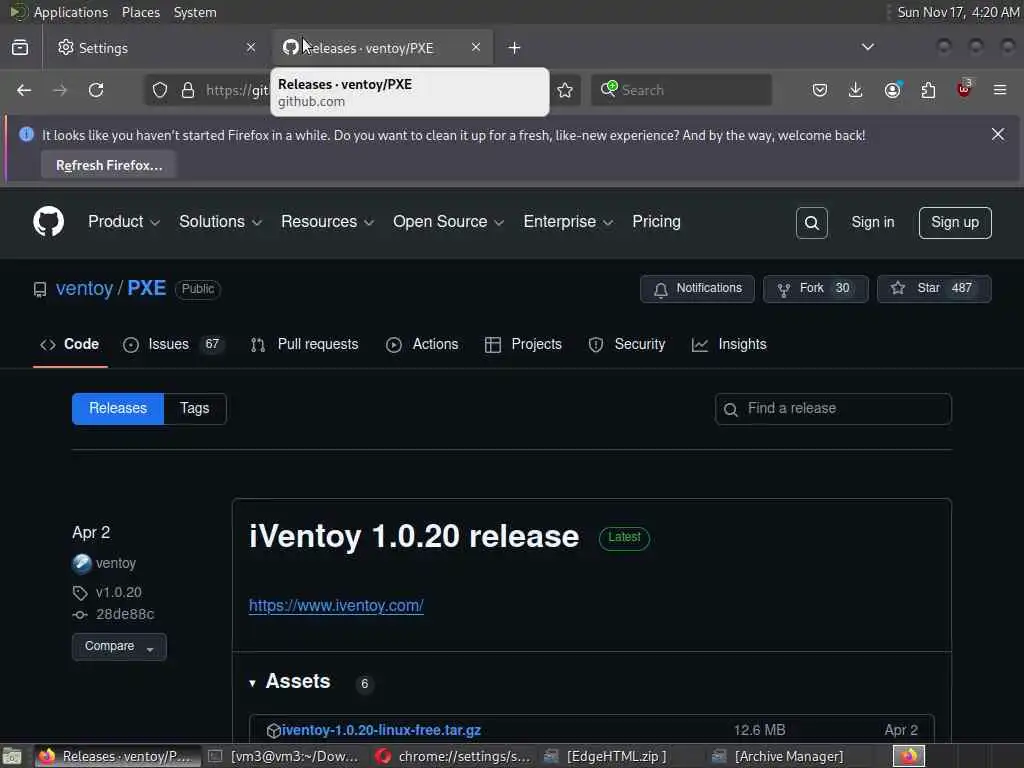Click the uBlock Origin extension icon
The image size is (1024, 768).
click(x=964, y=89)
